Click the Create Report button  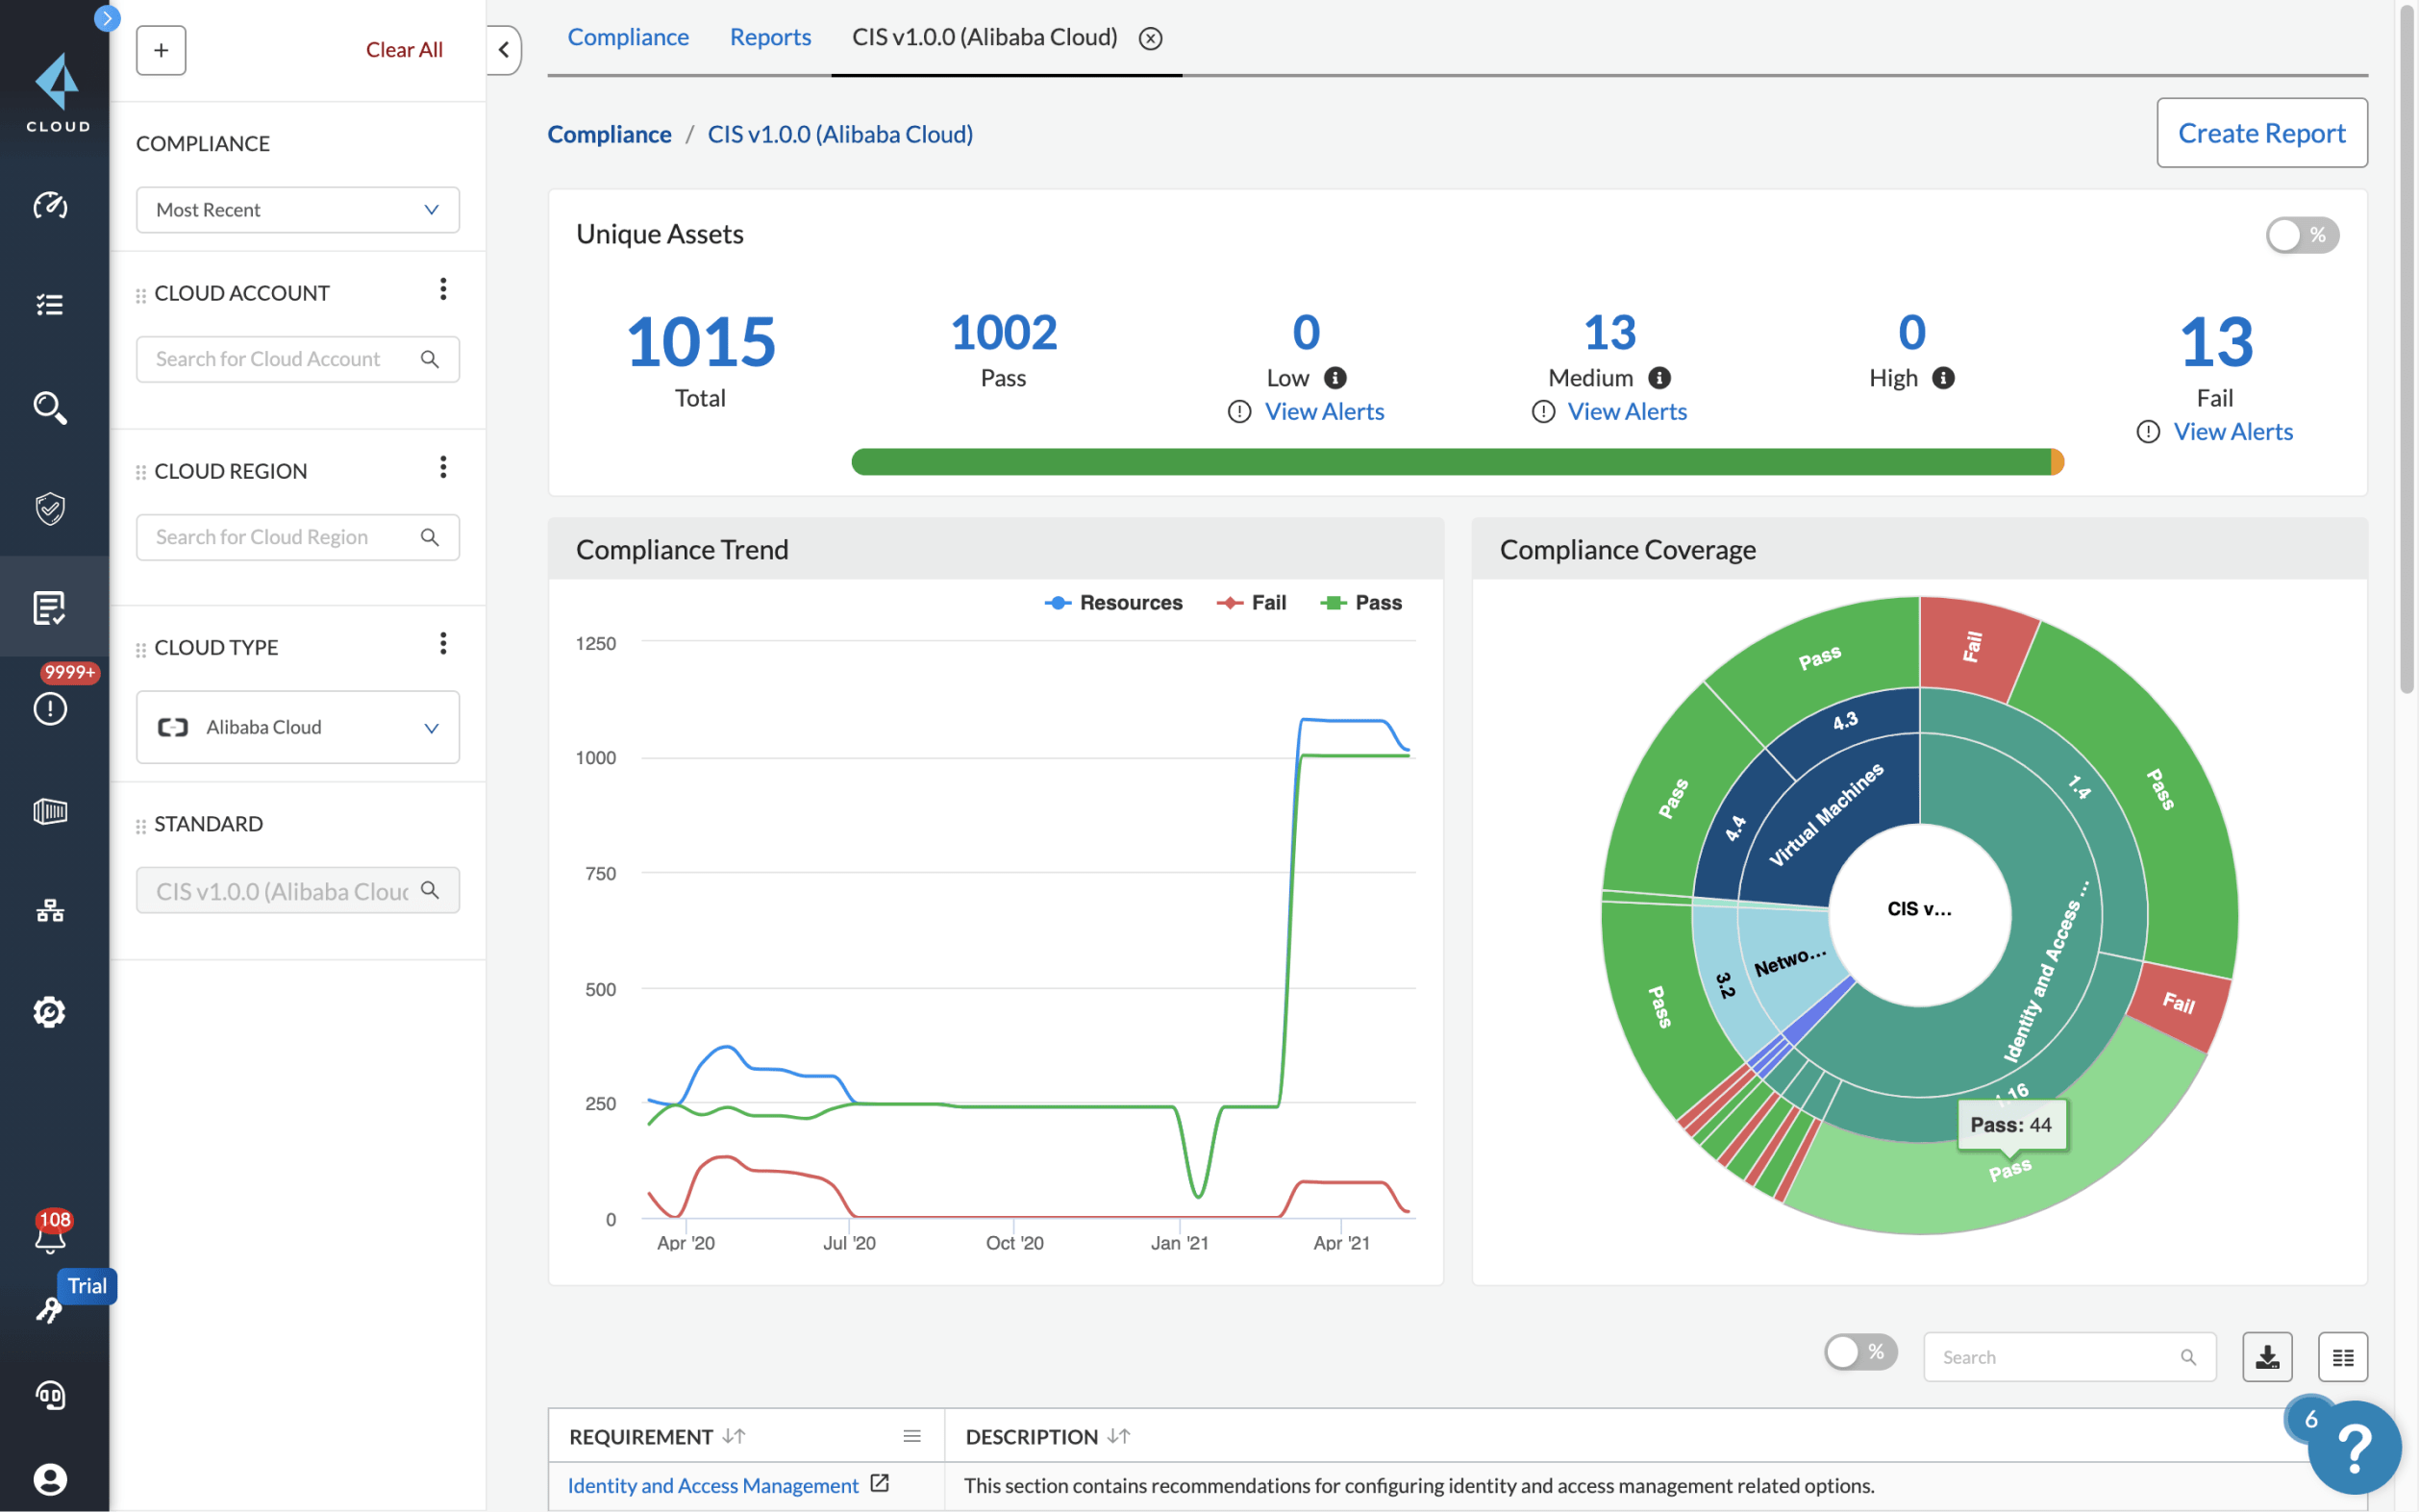[2262, 132]
